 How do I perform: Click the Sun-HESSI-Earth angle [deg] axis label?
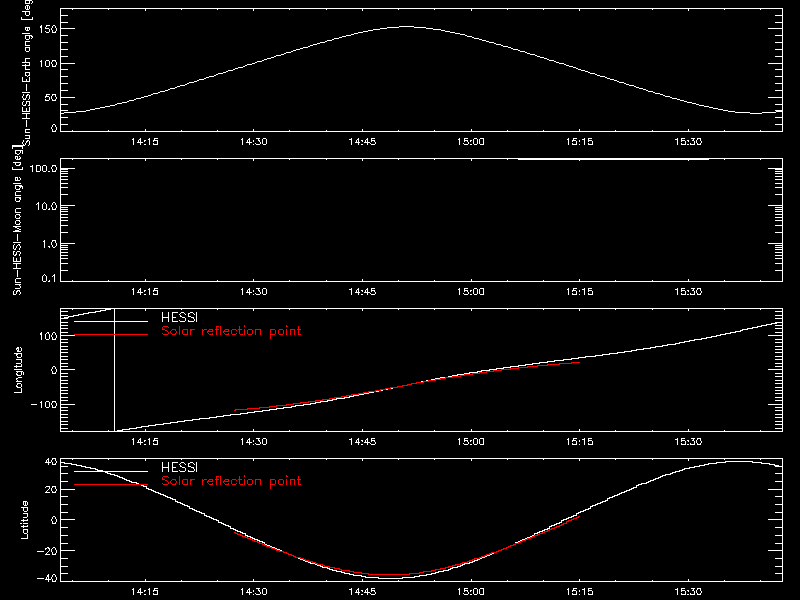[x=26, y=73]
